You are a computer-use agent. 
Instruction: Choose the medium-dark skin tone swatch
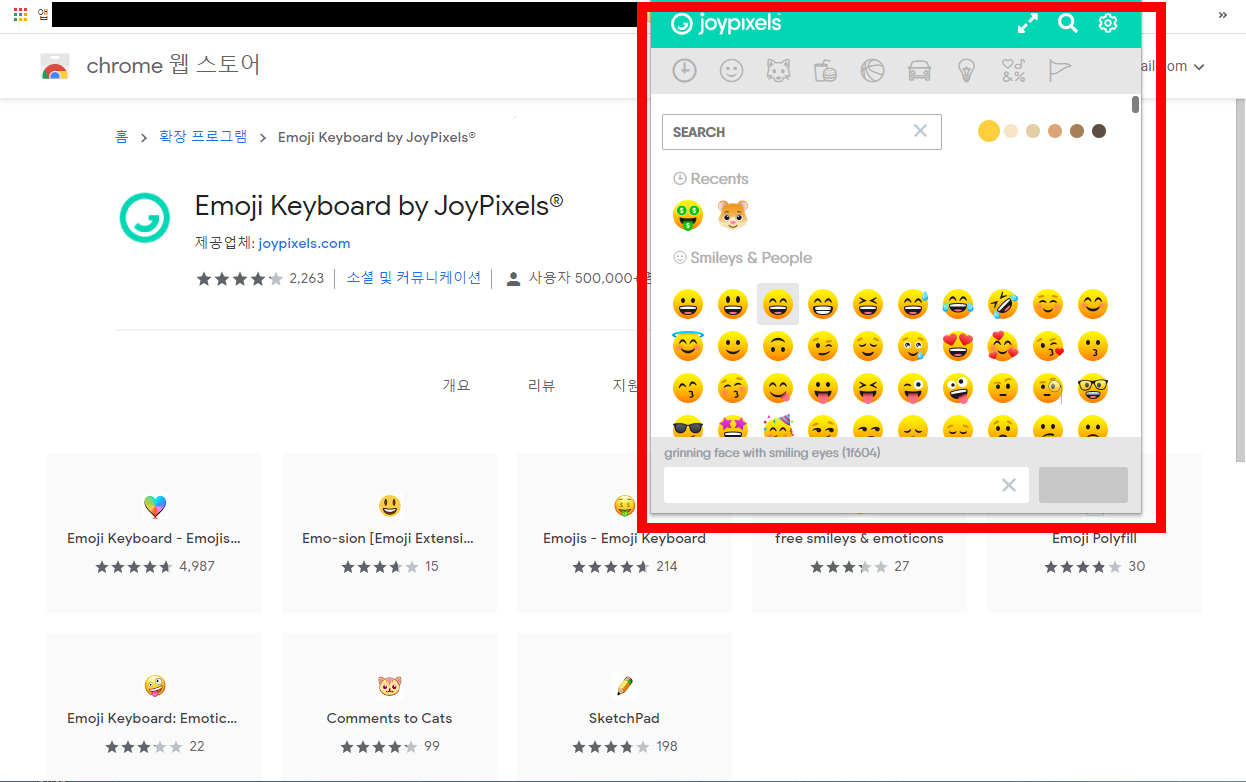click(1077, 131)
